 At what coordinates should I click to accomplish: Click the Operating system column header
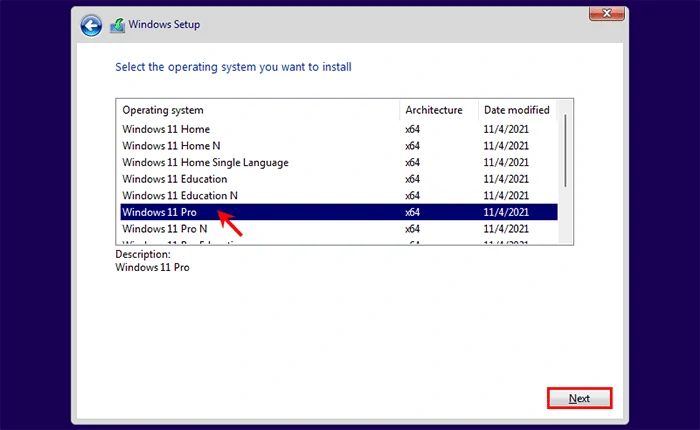click(x=259, y=110)
